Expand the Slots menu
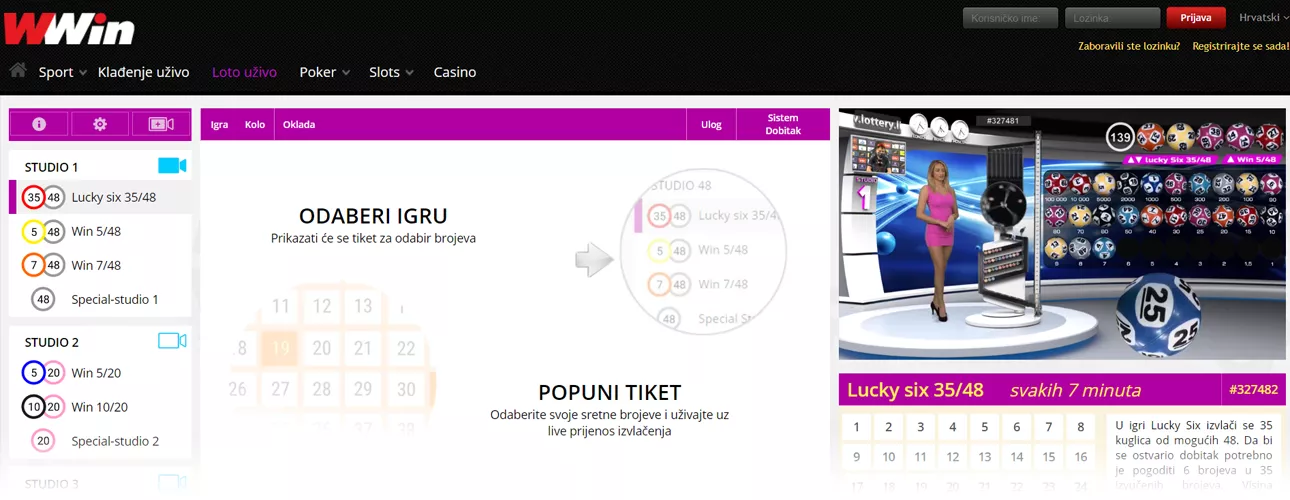The height and width of the screenshot is (500, 1290). click(391, 72)
